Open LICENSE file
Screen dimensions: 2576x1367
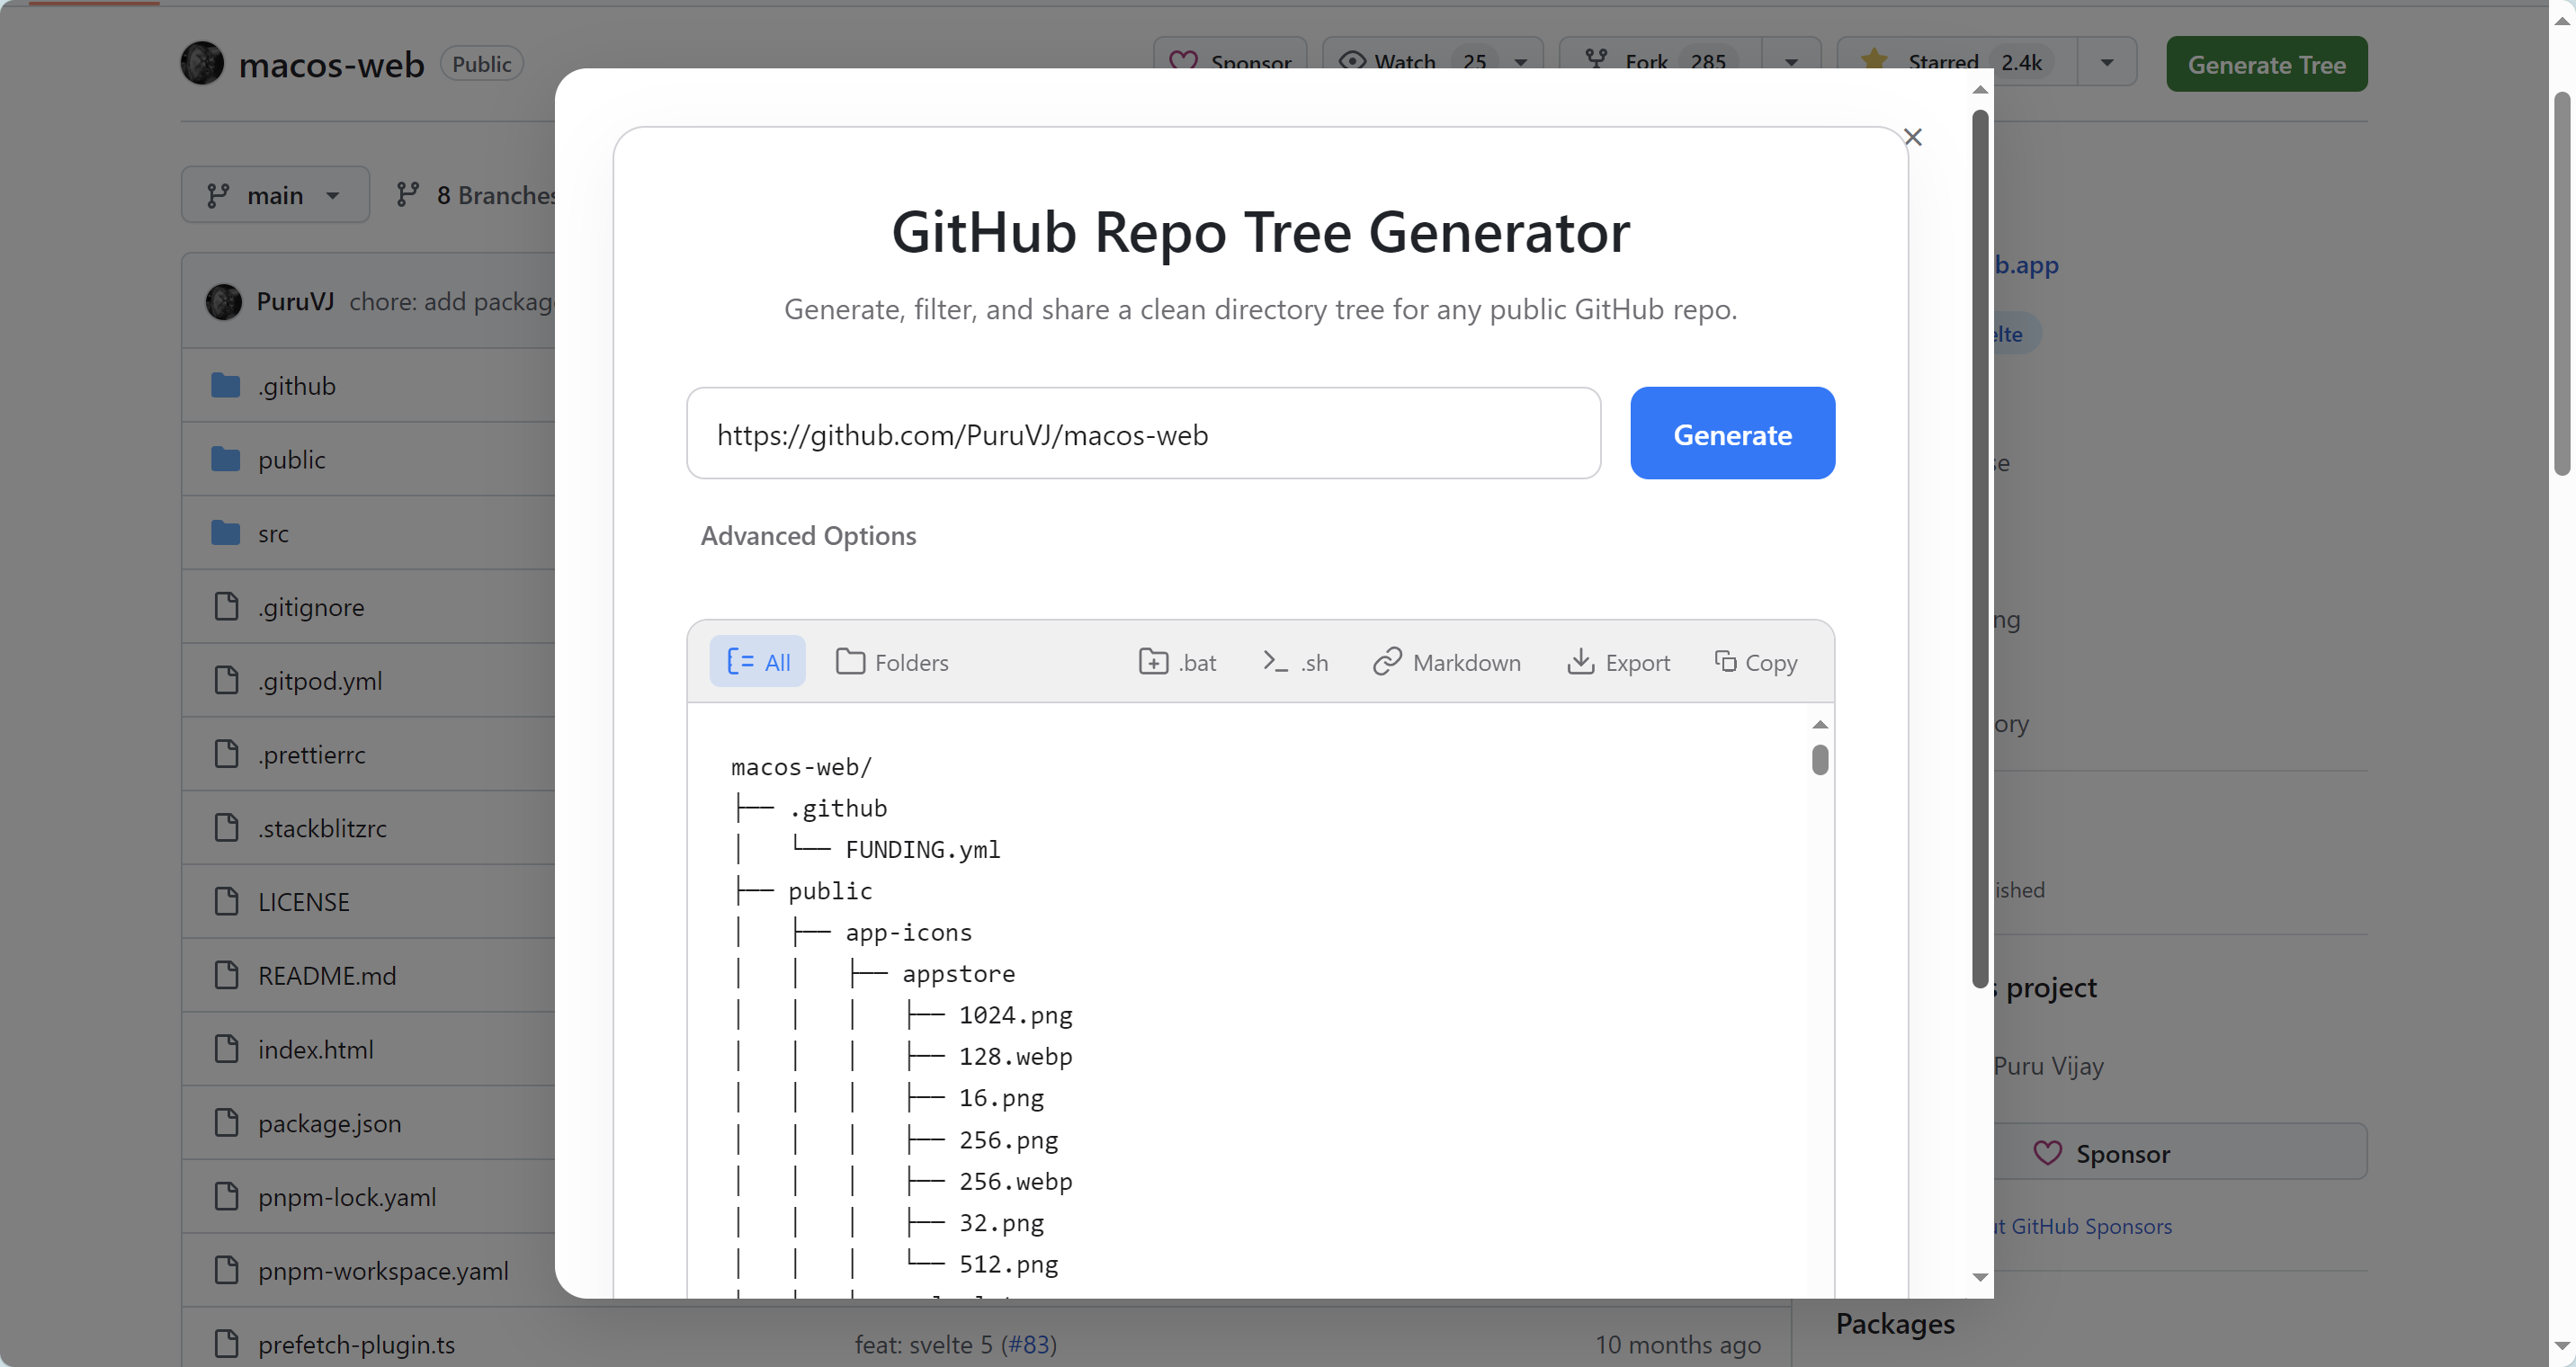(x=304, y=902)
